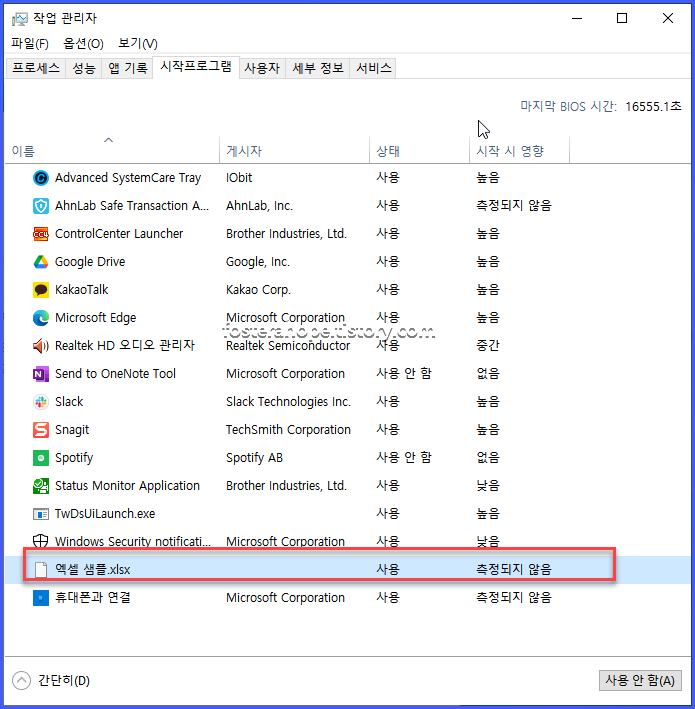Viewport: 695px width, 709px height.
Task: Click the 엑셀 샘플.xlsx file icon
Action: pyautogui.click(x=41, y=569)
